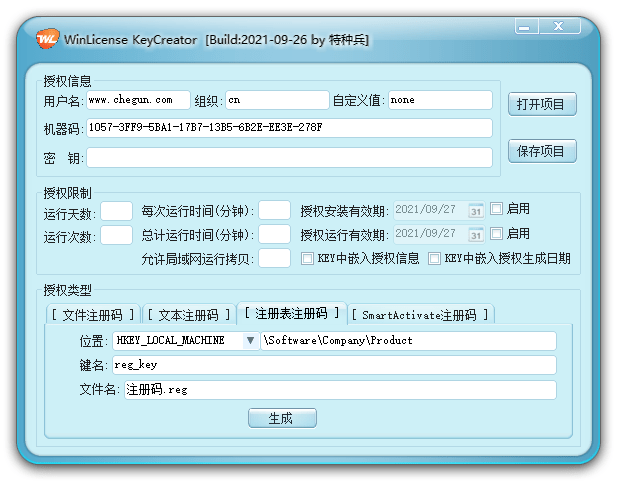Close the KeyCreator window
The image size is (617, 481).
click(560, 26)
